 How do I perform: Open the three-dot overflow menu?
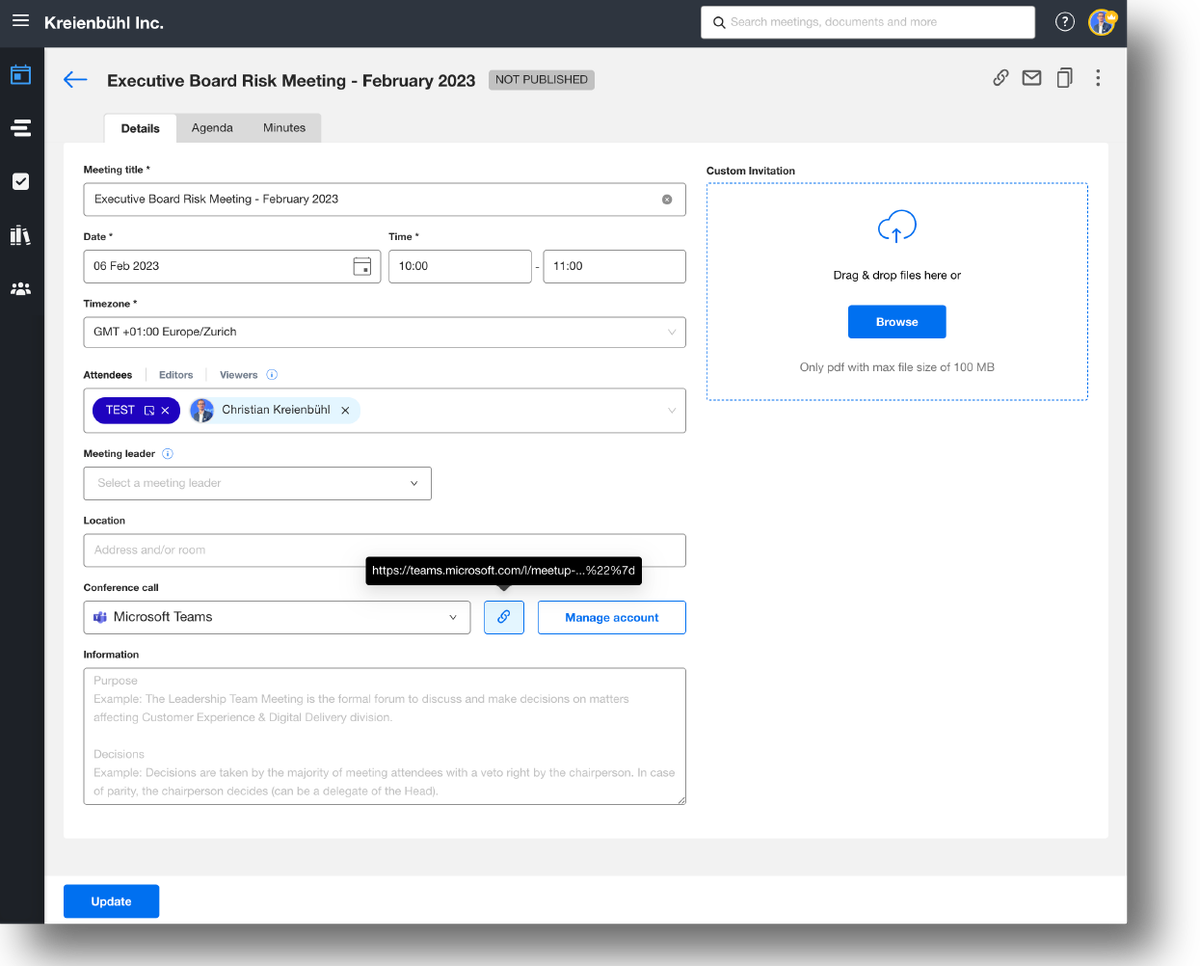[1098, 77]
